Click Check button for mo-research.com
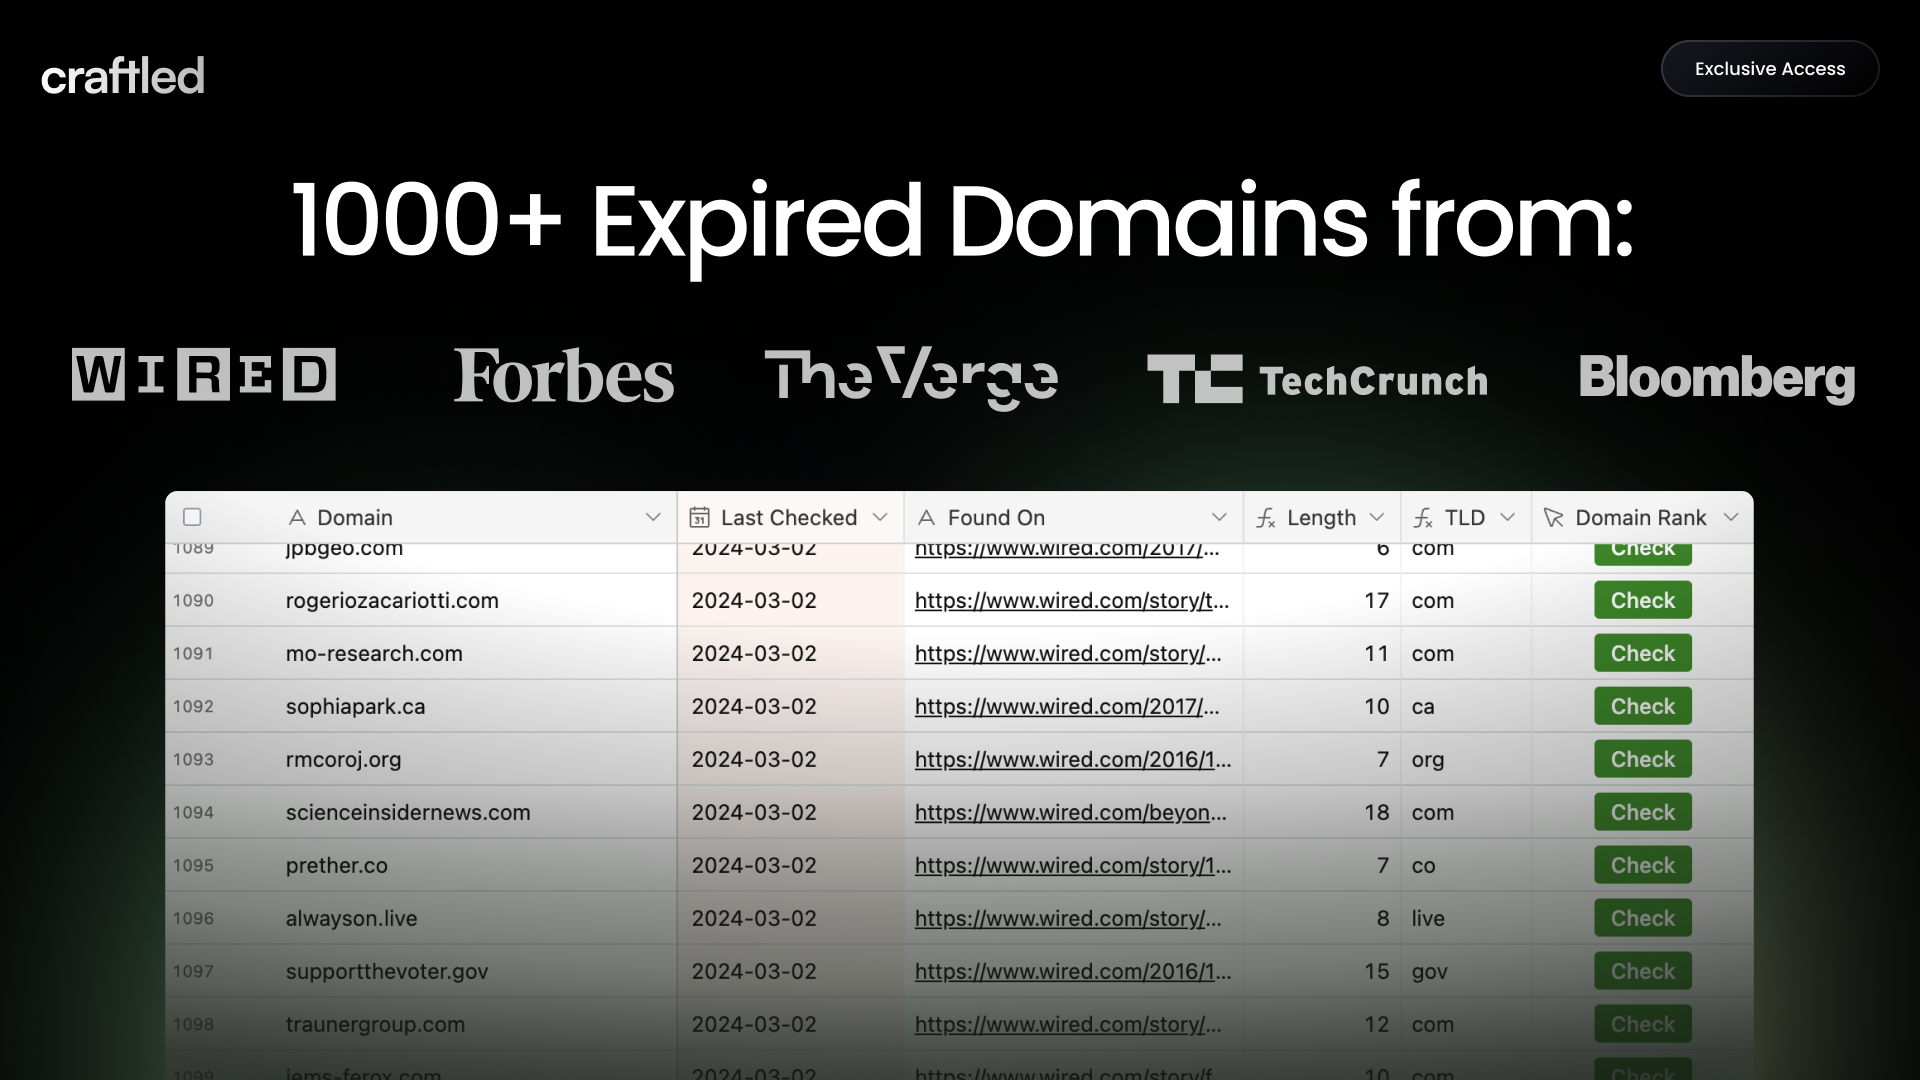 point(1642,653)
